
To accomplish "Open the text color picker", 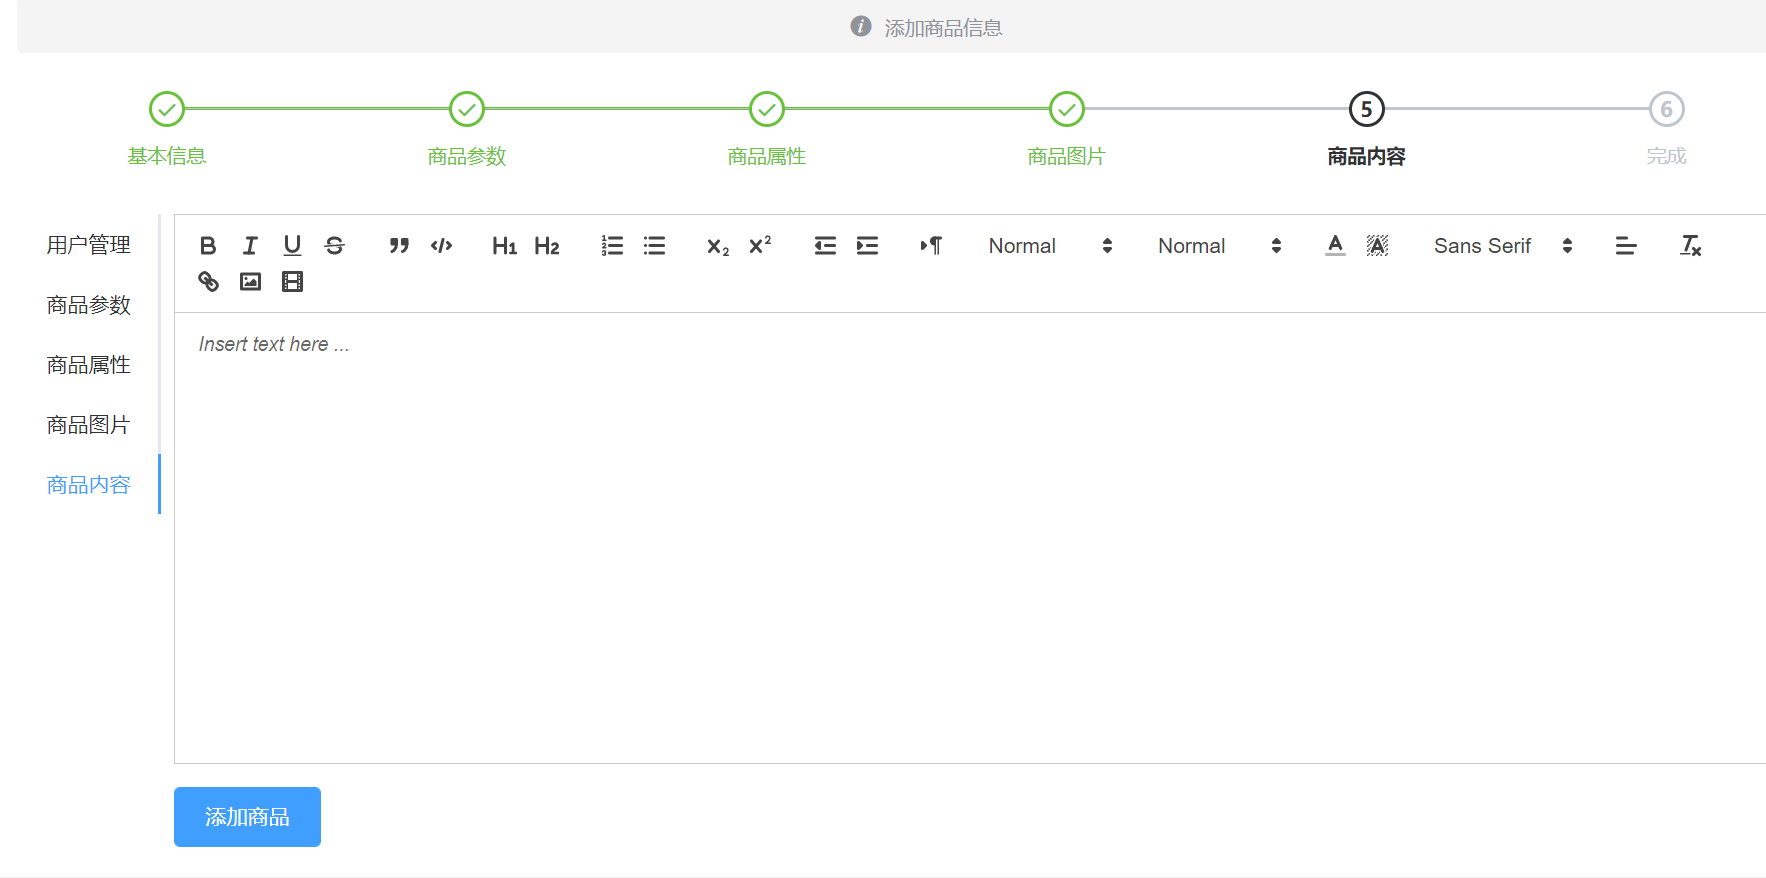I will tap(1335, 246).
